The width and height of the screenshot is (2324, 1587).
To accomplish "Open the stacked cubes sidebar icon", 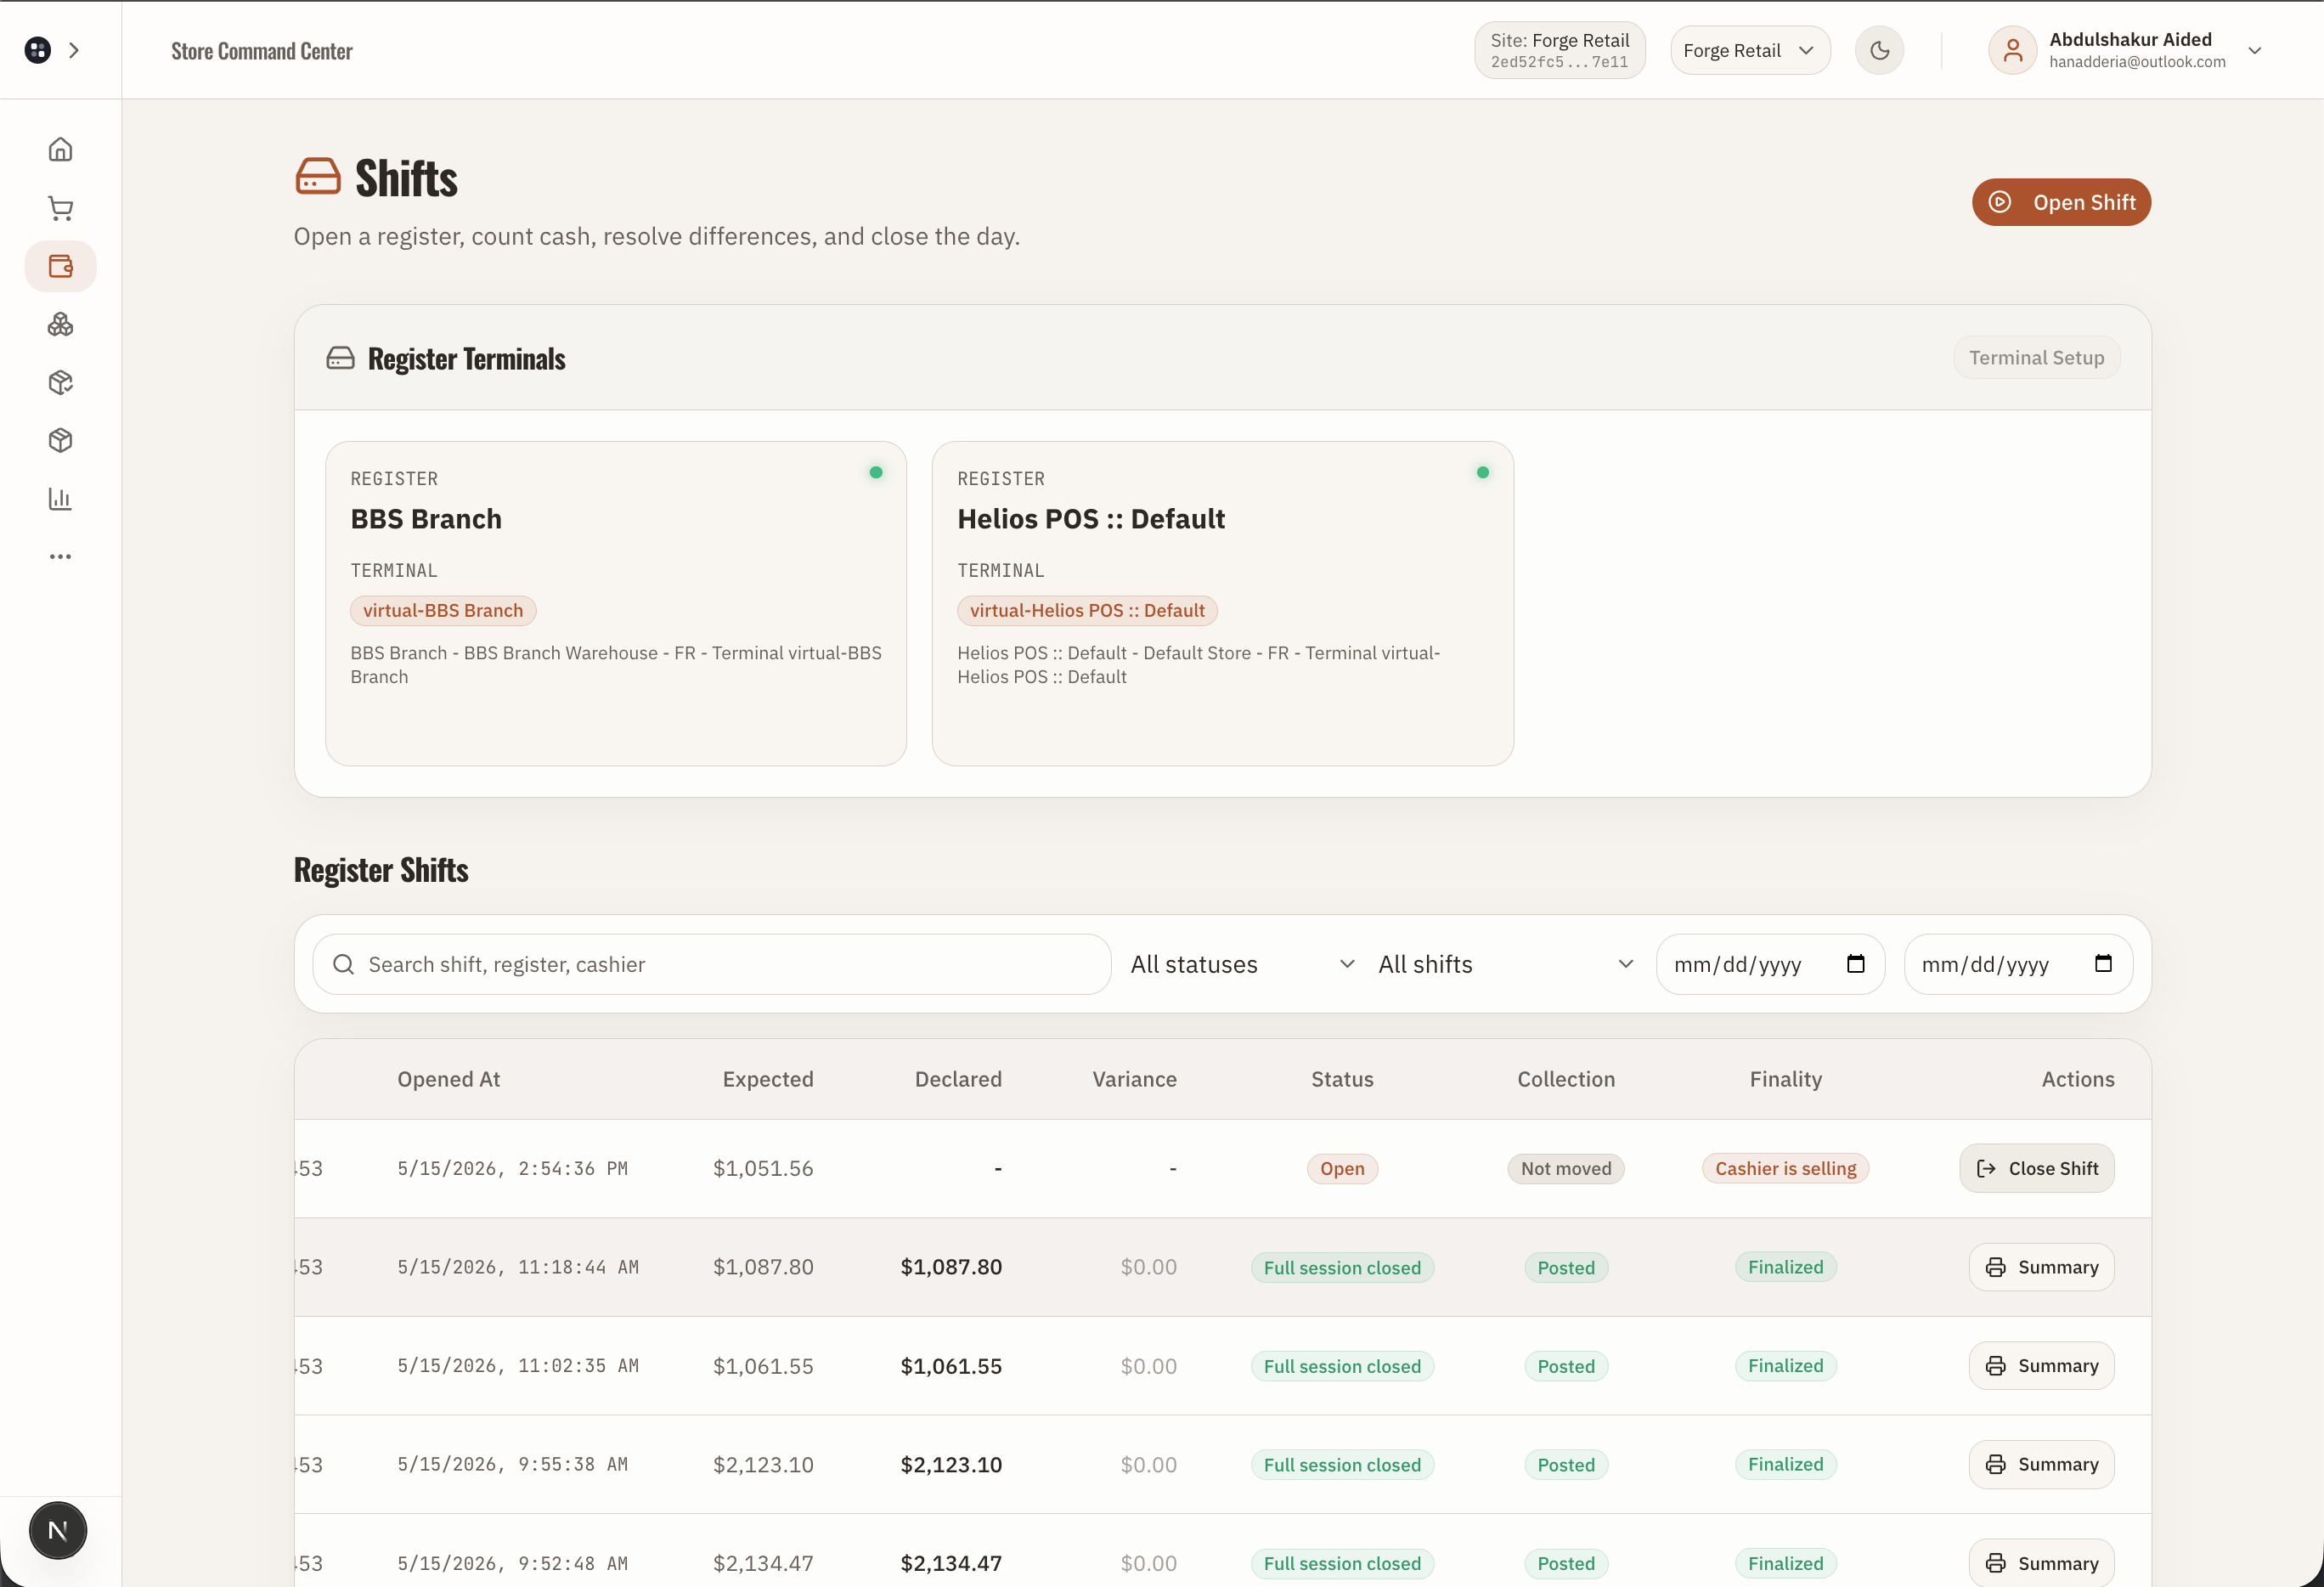I will (60, 324).
